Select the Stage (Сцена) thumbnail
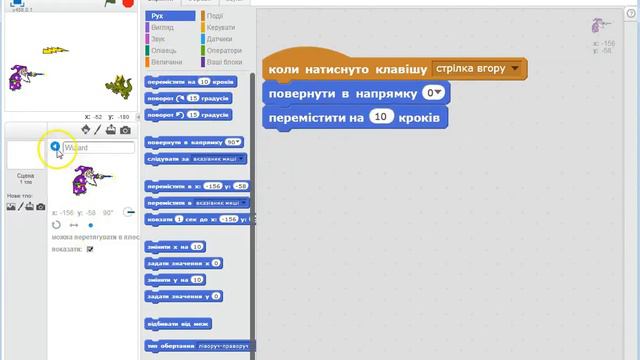This screenshot has width=640, height=360. tap(25, 156)
